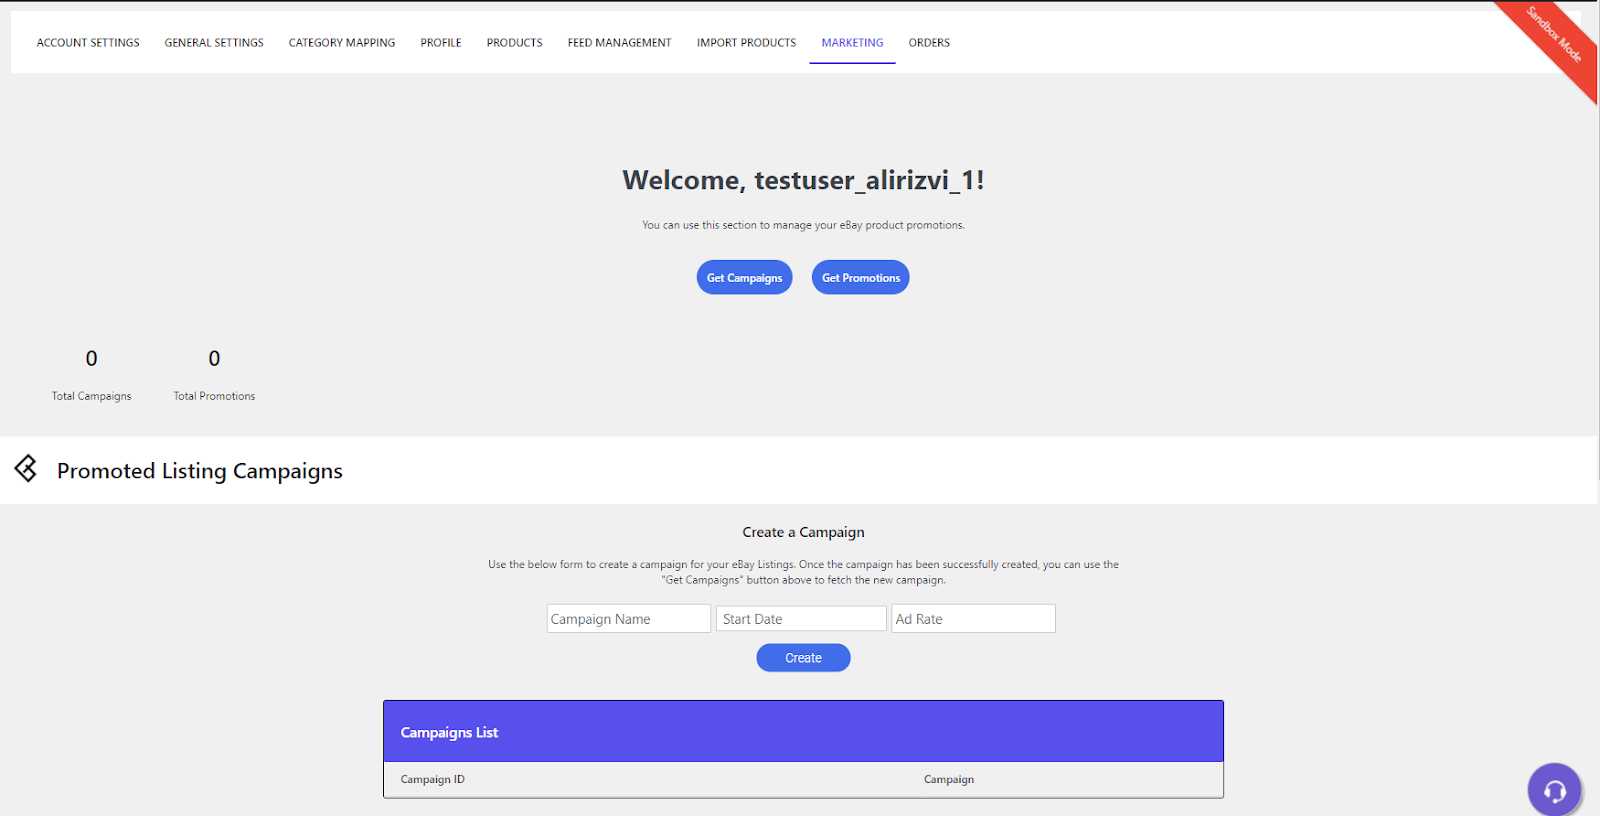This screenshot has height=816, width=1600.
Task: Click the Campaign ID column header
Action: [x=433, y=780]
